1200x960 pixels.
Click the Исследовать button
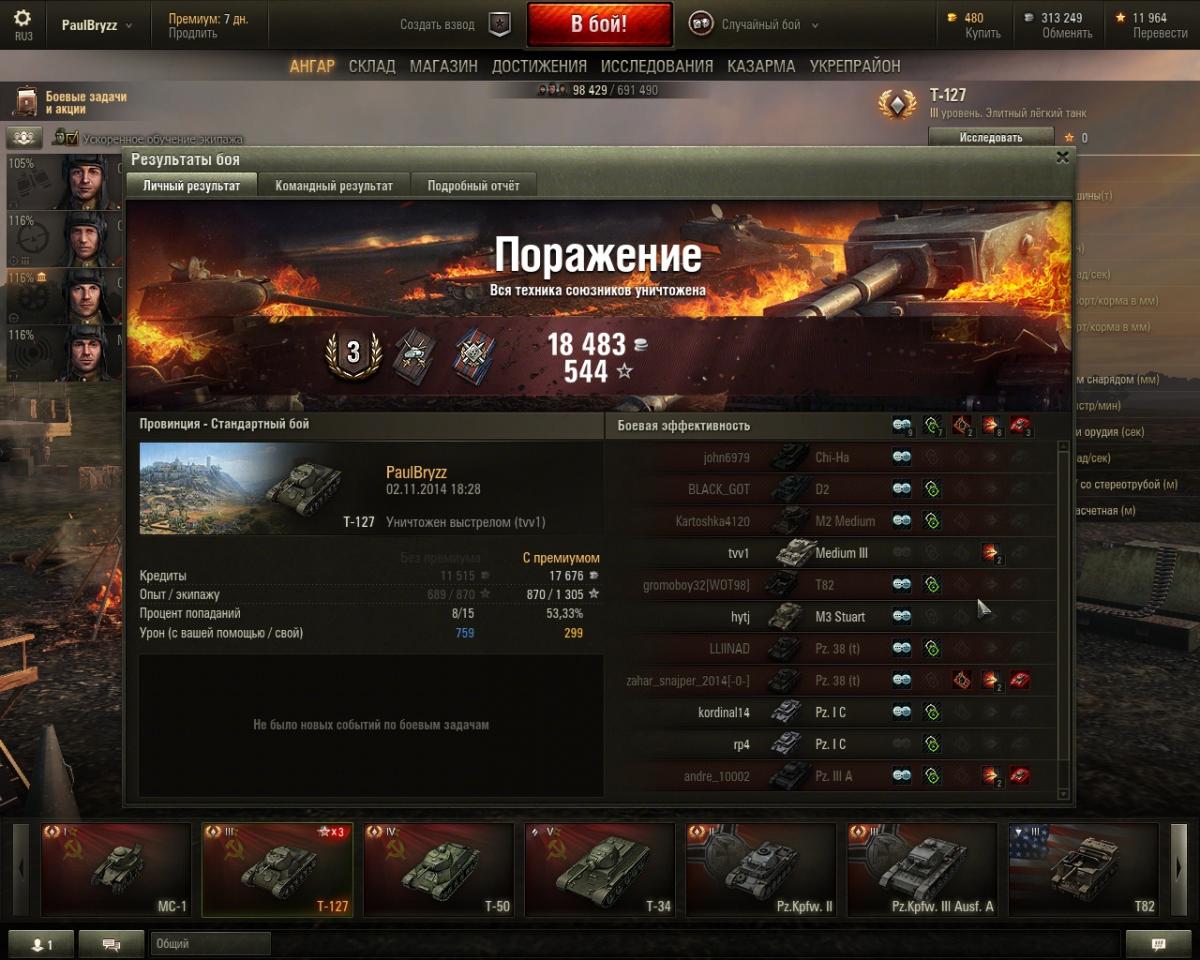[x=991, y=137]
